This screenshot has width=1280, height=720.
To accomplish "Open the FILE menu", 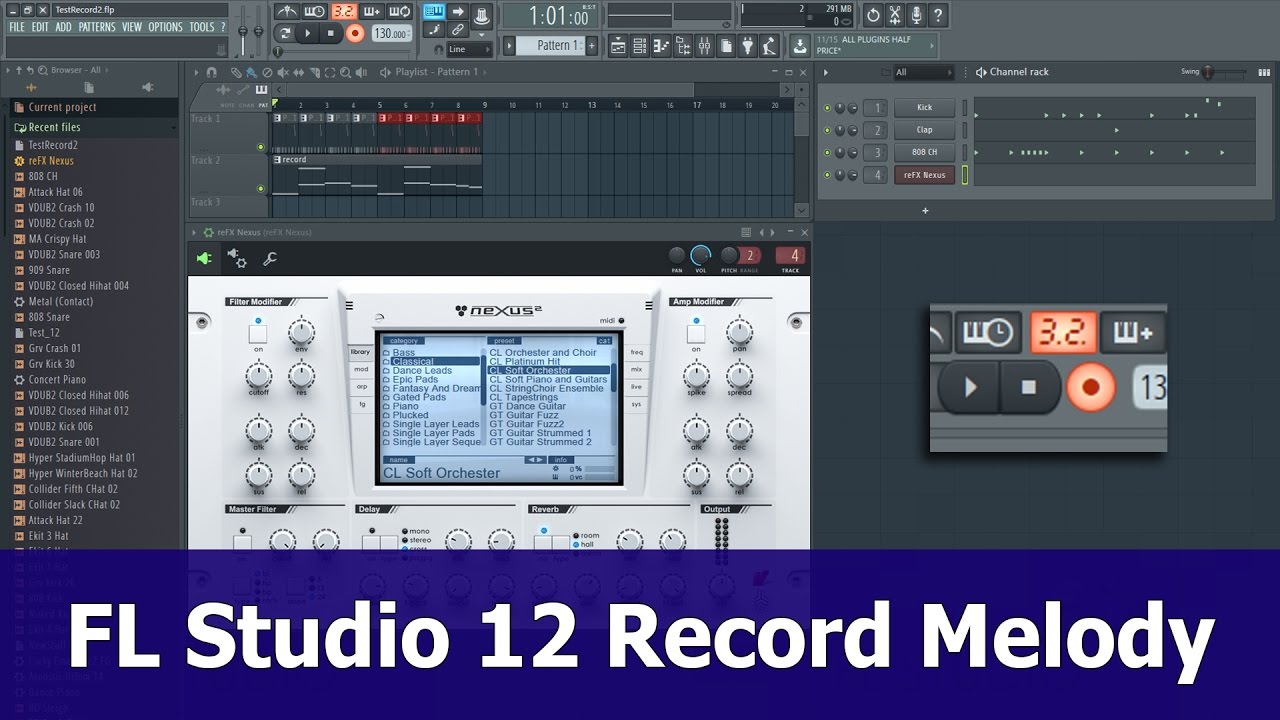I will (17, 27).
